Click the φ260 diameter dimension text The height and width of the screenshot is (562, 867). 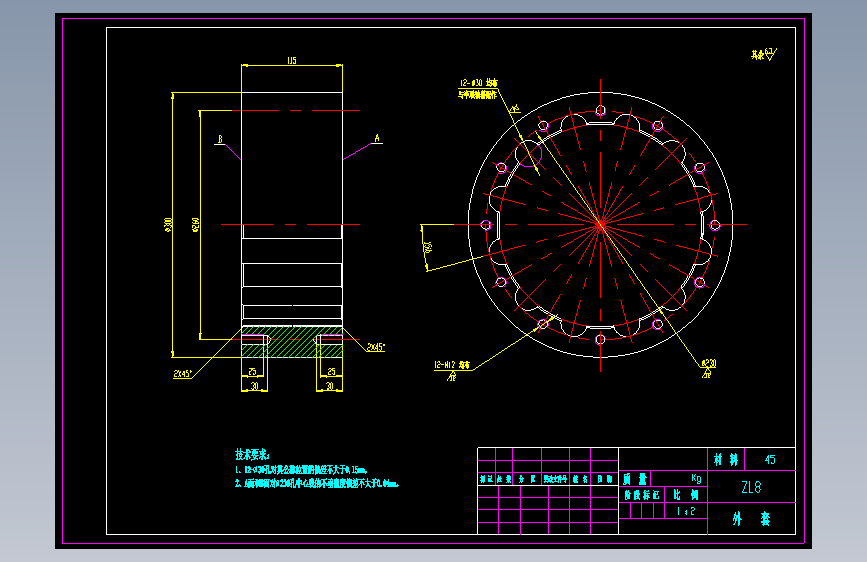pyautogui.click(x=196, y=225)
